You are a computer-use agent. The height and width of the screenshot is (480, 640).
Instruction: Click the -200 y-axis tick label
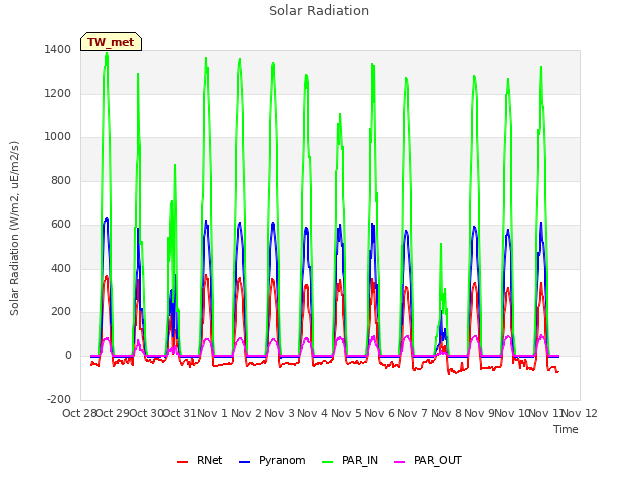[x=59, y=399]
